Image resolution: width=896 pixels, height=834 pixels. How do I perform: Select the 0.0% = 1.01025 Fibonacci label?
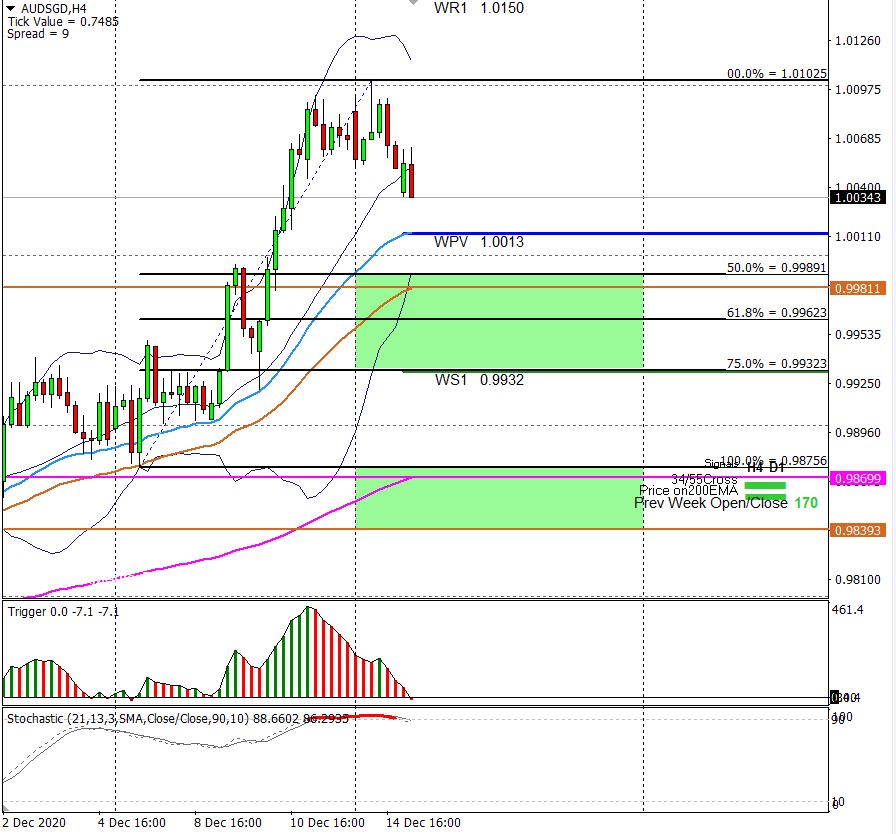(x=776, y=74)
